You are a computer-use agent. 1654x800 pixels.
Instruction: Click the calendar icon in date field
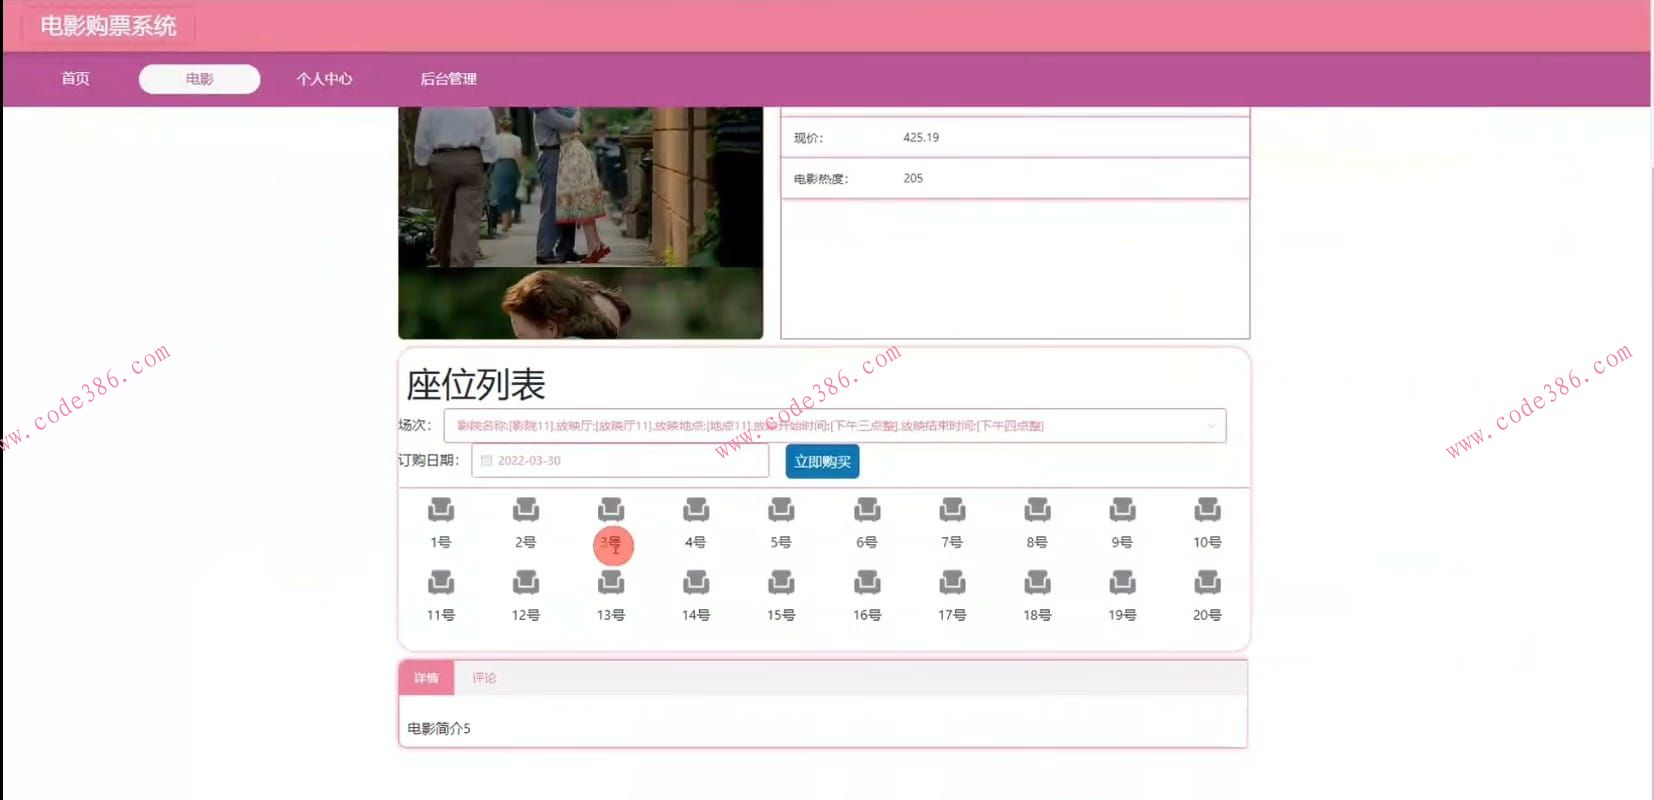point(486,461)
